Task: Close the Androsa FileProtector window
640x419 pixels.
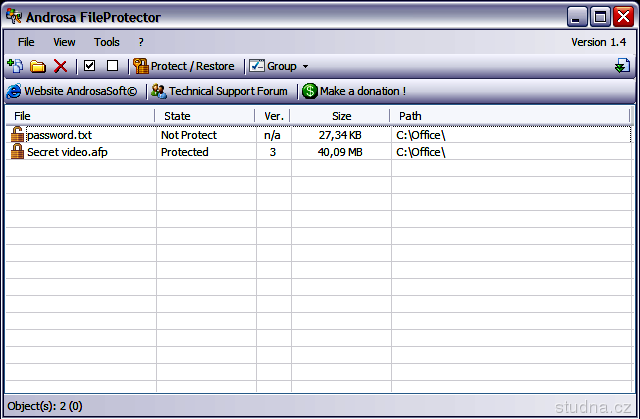Action: coord(623,17)
